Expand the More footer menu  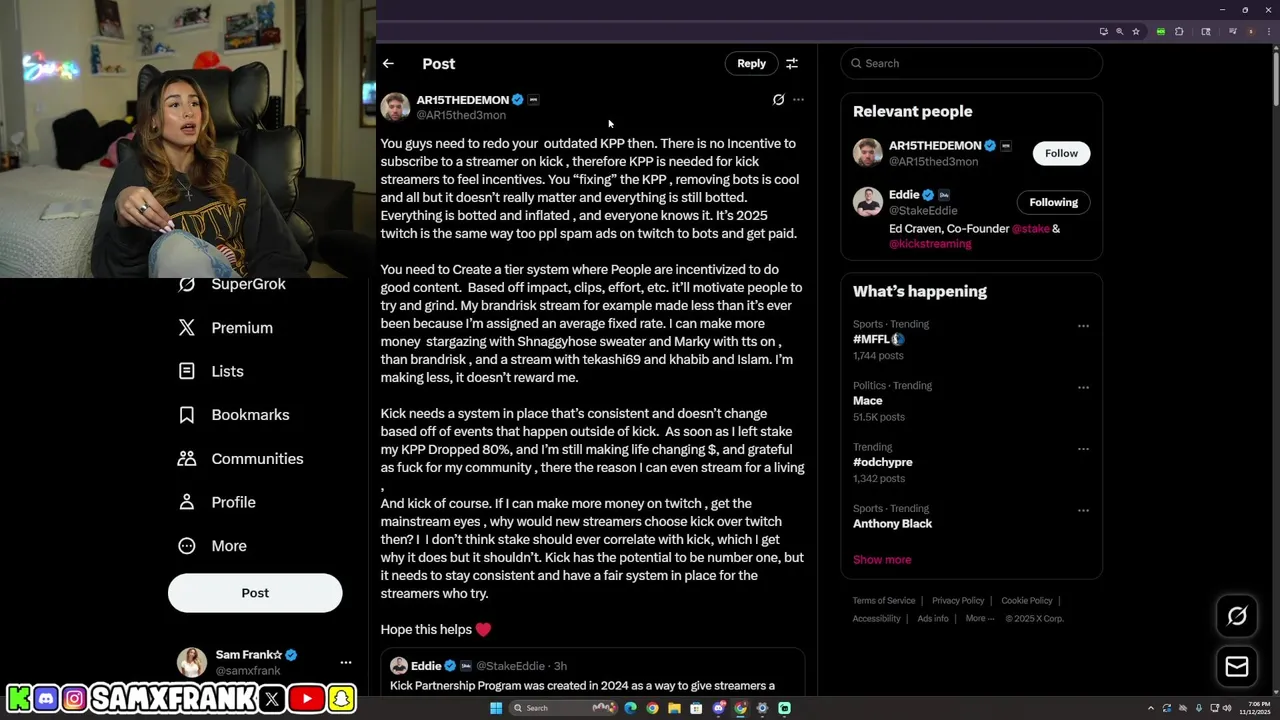coord(980,619)
